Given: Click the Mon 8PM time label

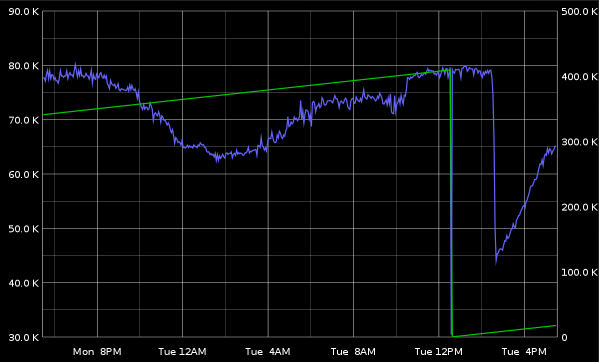Looking at the screenshot, I should (x=97, y=352).
